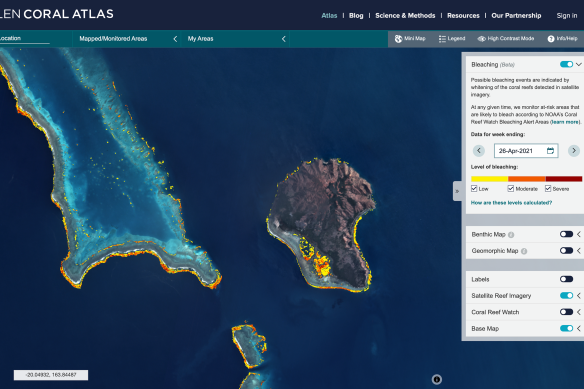Click the Benthic Map info icon
This screenshot has height=389, width=584.
(511, 235)
